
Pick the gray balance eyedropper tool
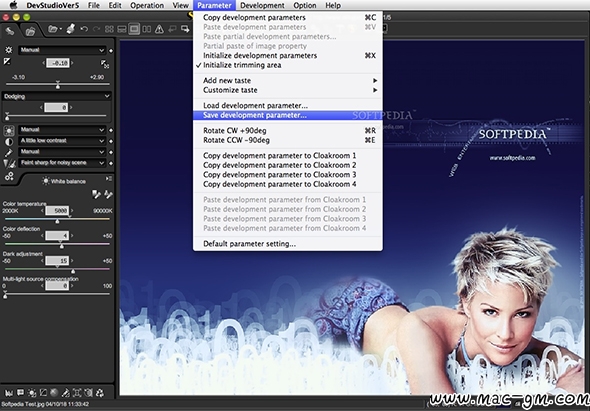[x=96, y=194]
